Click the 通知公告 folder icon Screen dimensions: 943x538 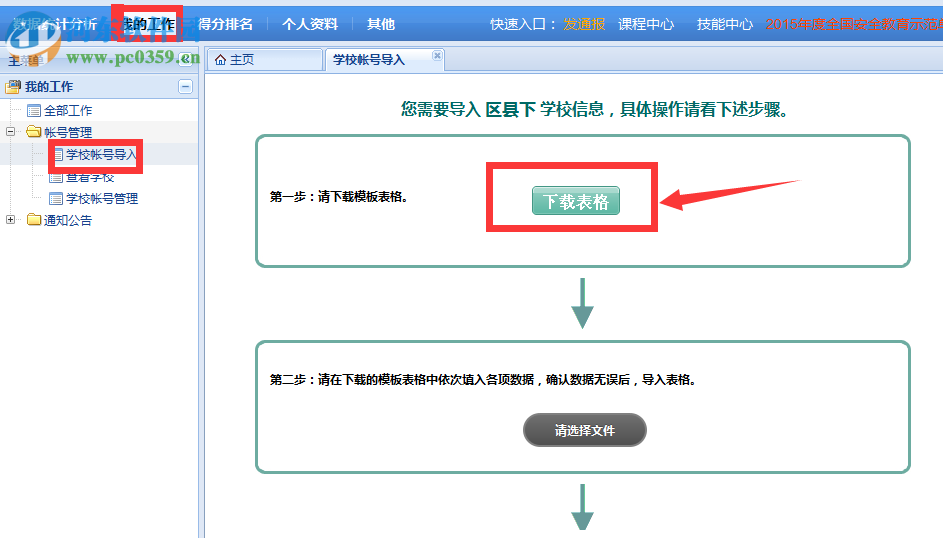click(34, 219)
